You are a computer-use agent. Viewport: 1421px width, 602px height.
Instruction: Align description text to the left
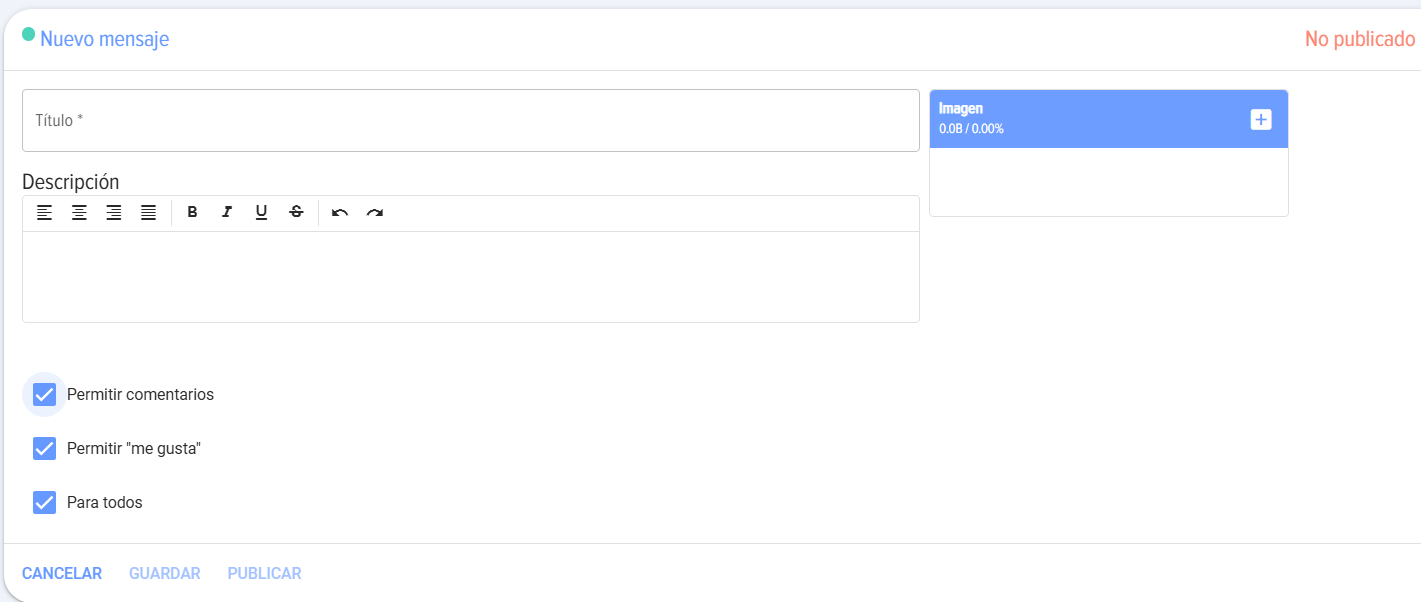[x=44, y=212]
